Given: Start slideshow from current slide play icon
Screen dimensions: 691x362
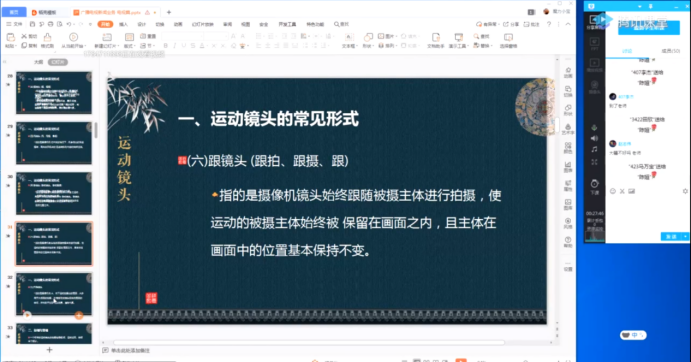Looking at the screenshot, I should click(73, 37).
